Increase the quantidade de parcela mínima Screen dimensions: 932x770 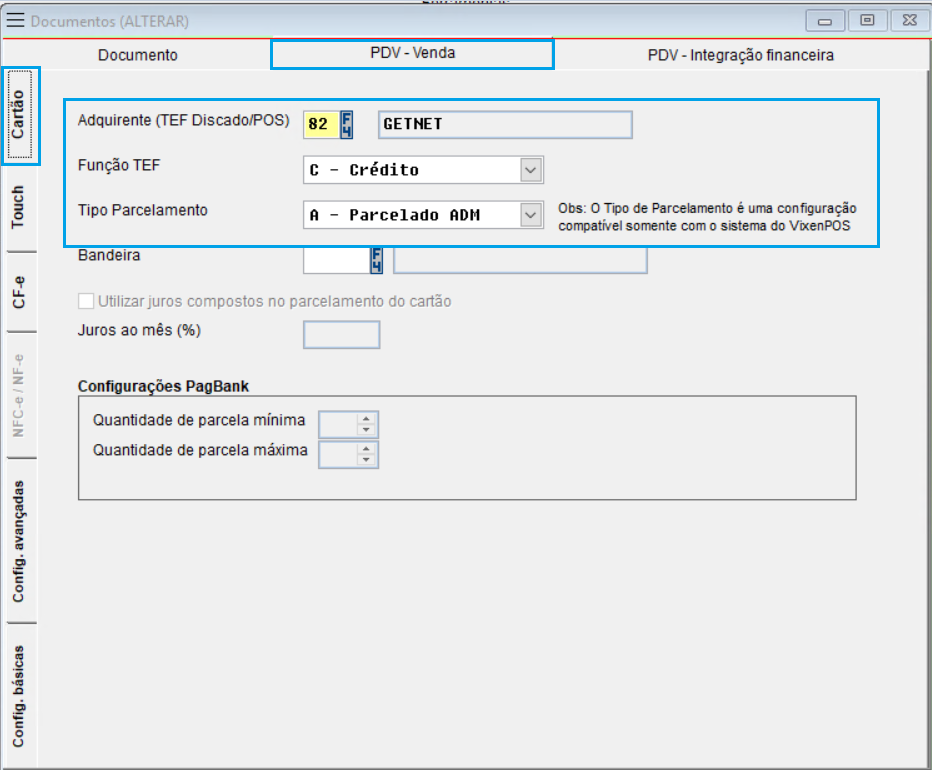(367, 419)
